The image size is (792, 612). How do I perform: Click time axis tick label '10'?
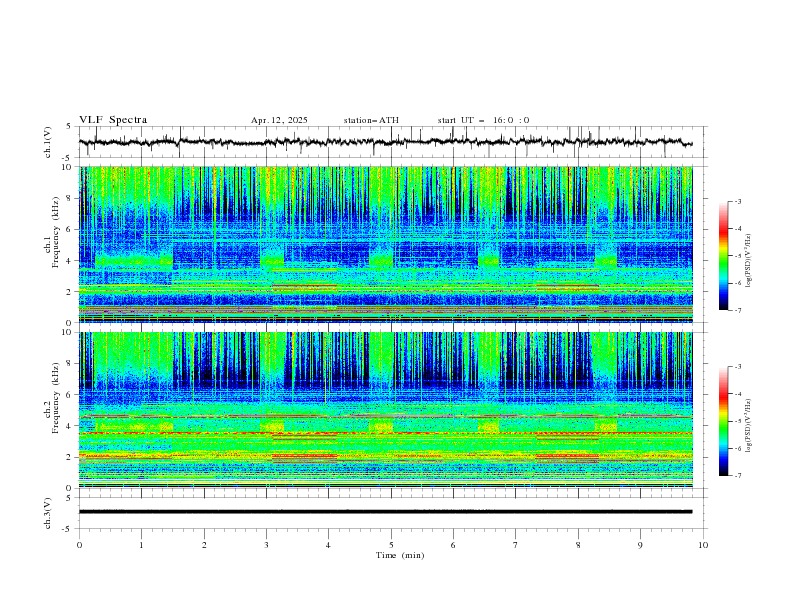coord(703,545)
